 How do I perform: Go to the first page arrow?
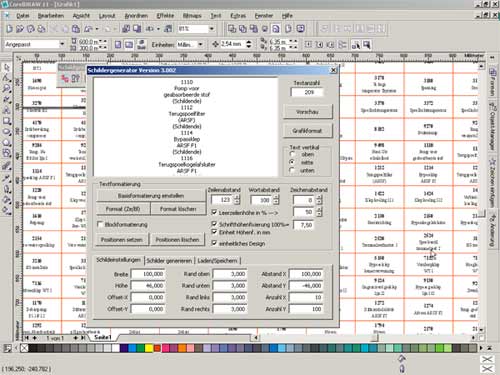pos(27,338)
